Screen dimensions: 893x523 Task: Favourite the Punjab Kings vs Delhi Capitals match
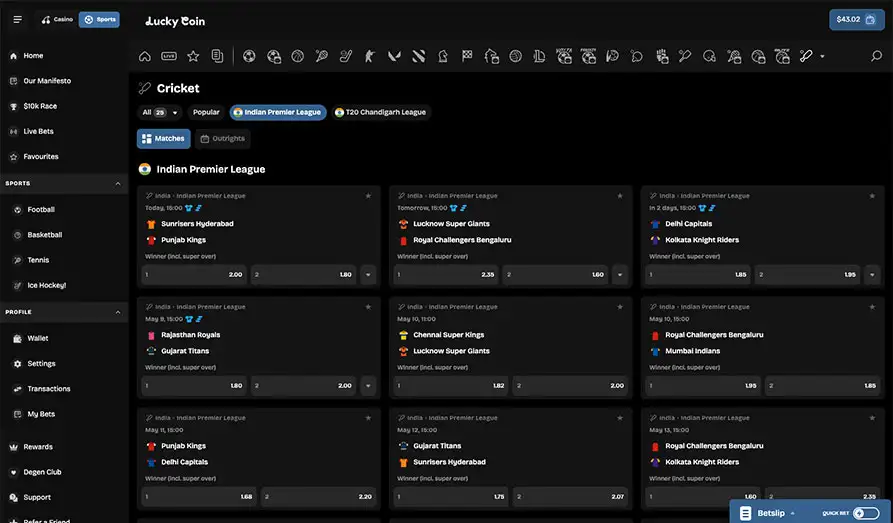(x=368, y=418)
